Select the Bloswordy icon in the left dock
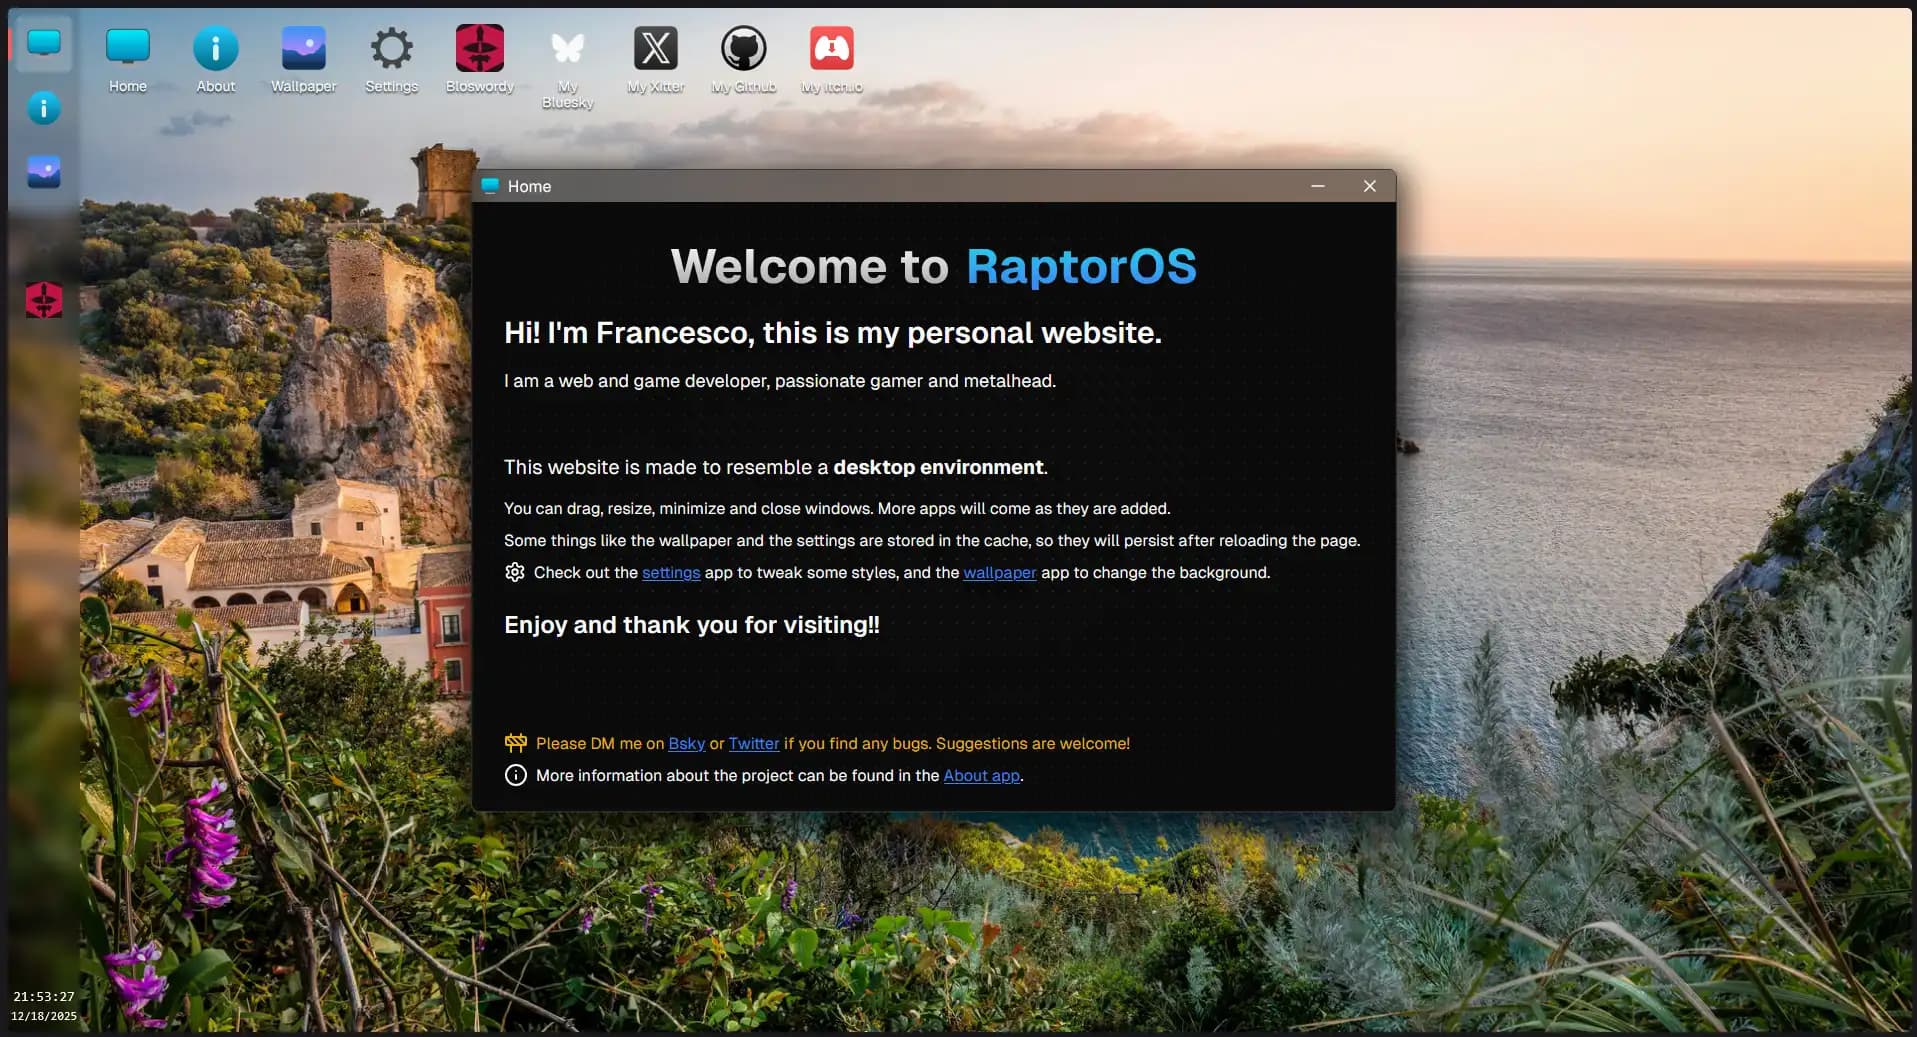 click(43, 300)
